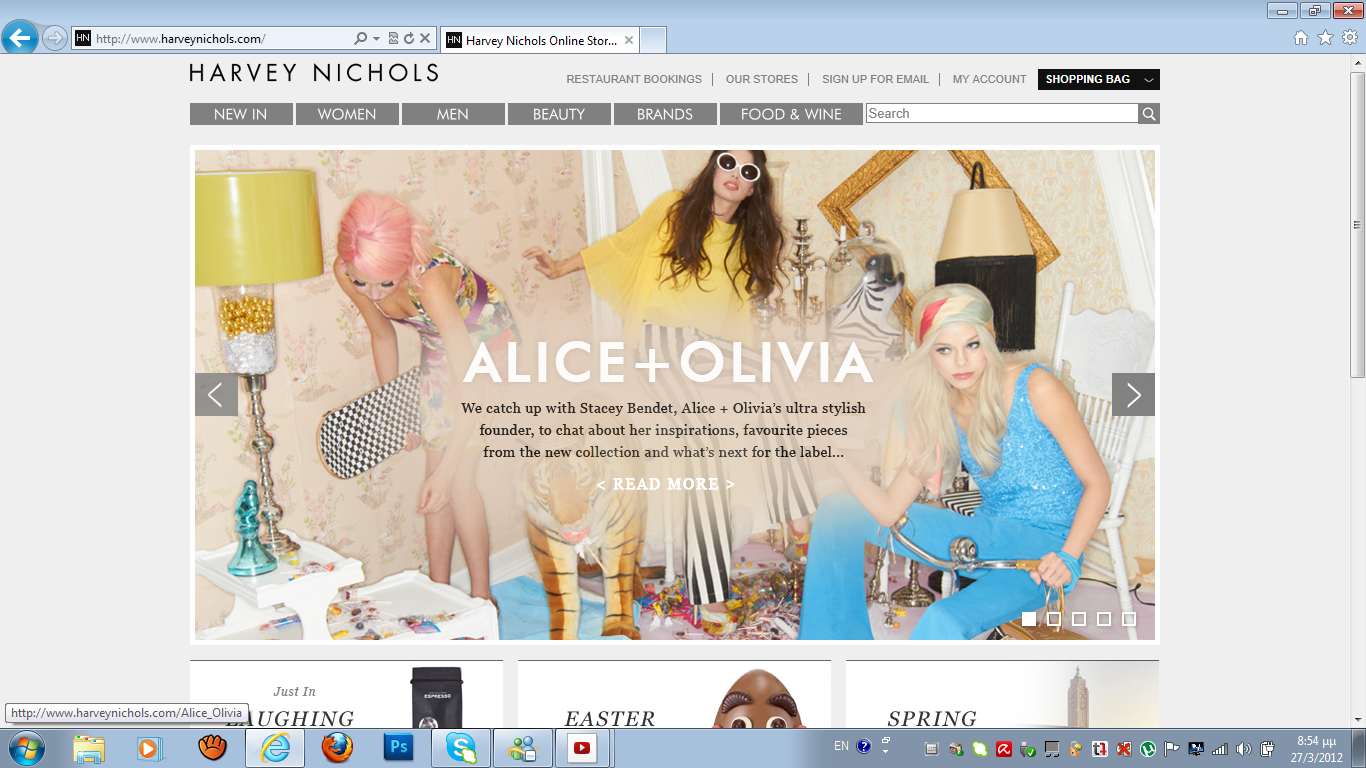Image resolution: width=1366 pixels, height=768 pixels.
Task: Open the clock showing 8:54 and date
Action: (x=1316, y=749)
